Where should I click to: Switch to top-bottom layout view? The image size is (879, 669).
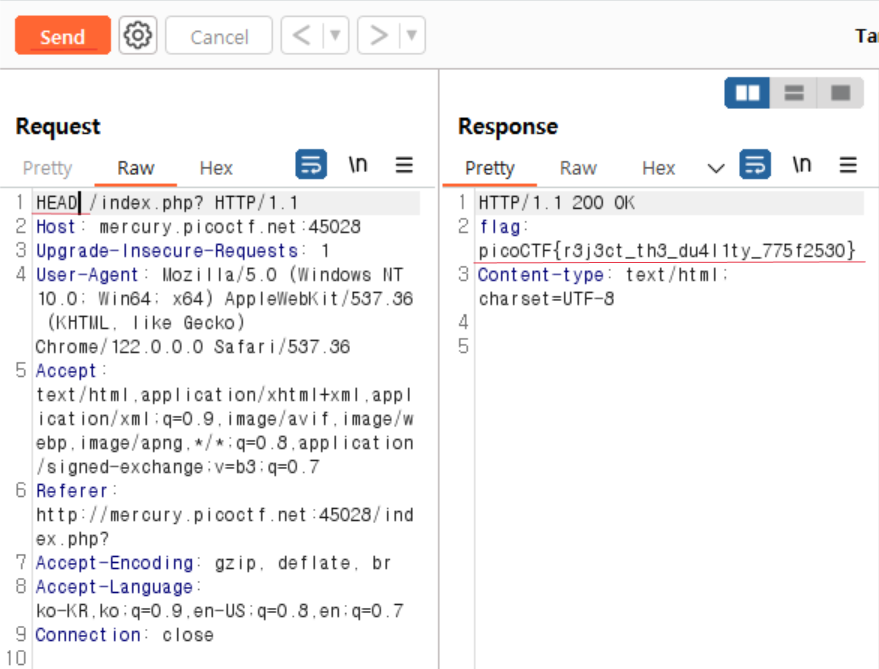coord(794,93)
